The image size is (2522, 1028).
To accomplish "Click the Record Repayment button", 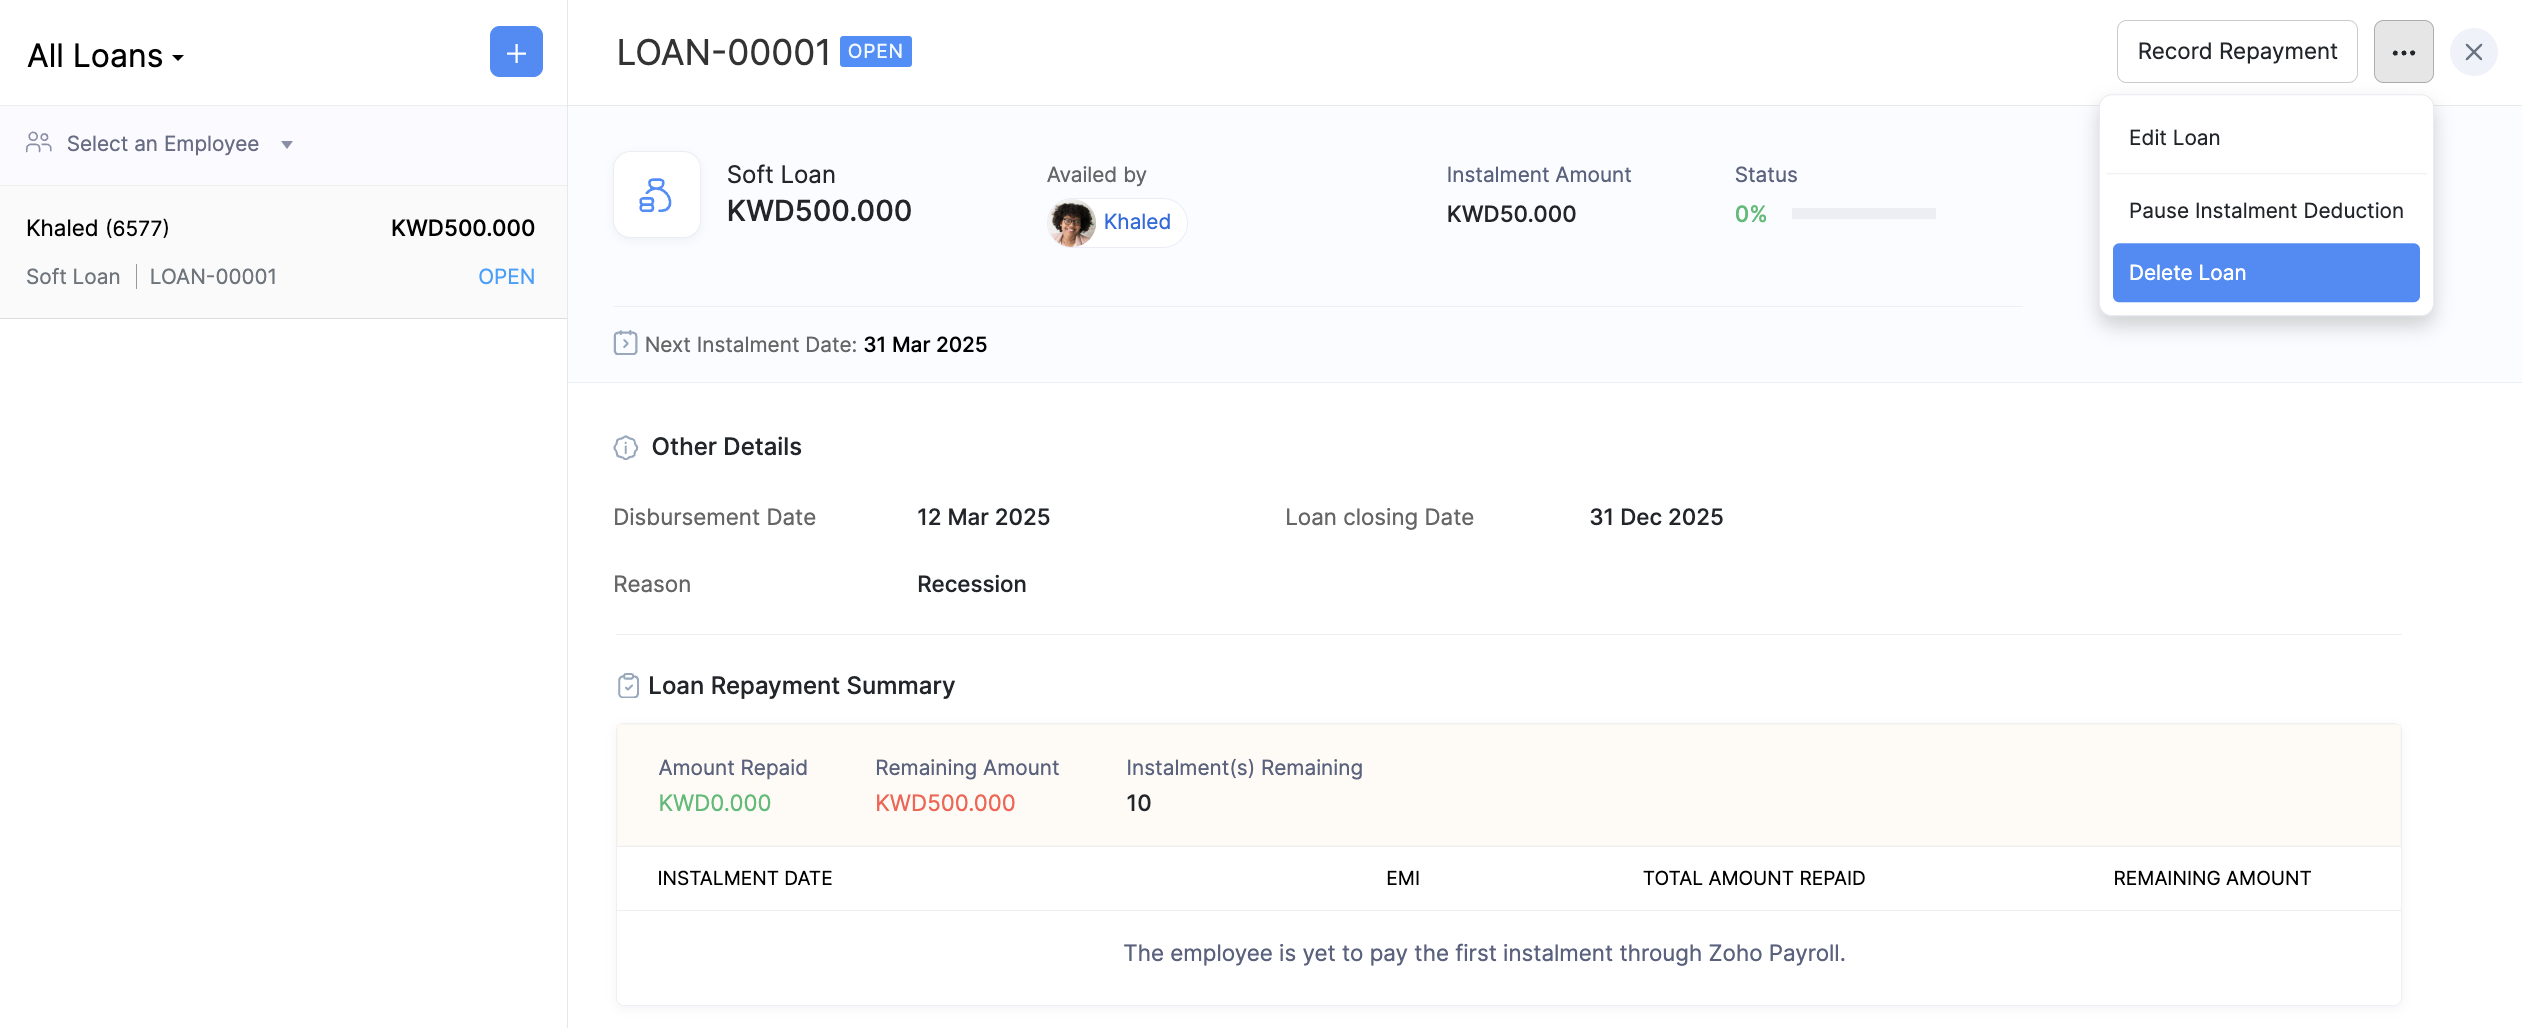I will pyautogui.click(x=2236, y=52).
